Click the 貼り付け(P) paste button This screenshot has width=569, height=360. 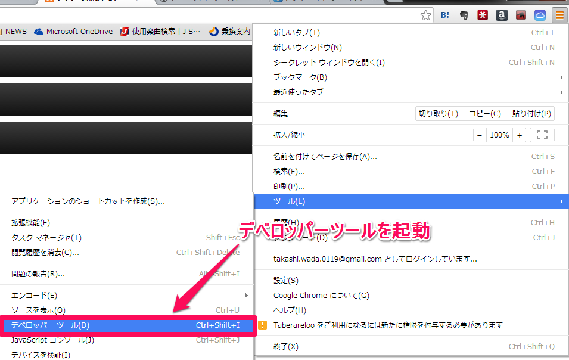pos(531,114)
